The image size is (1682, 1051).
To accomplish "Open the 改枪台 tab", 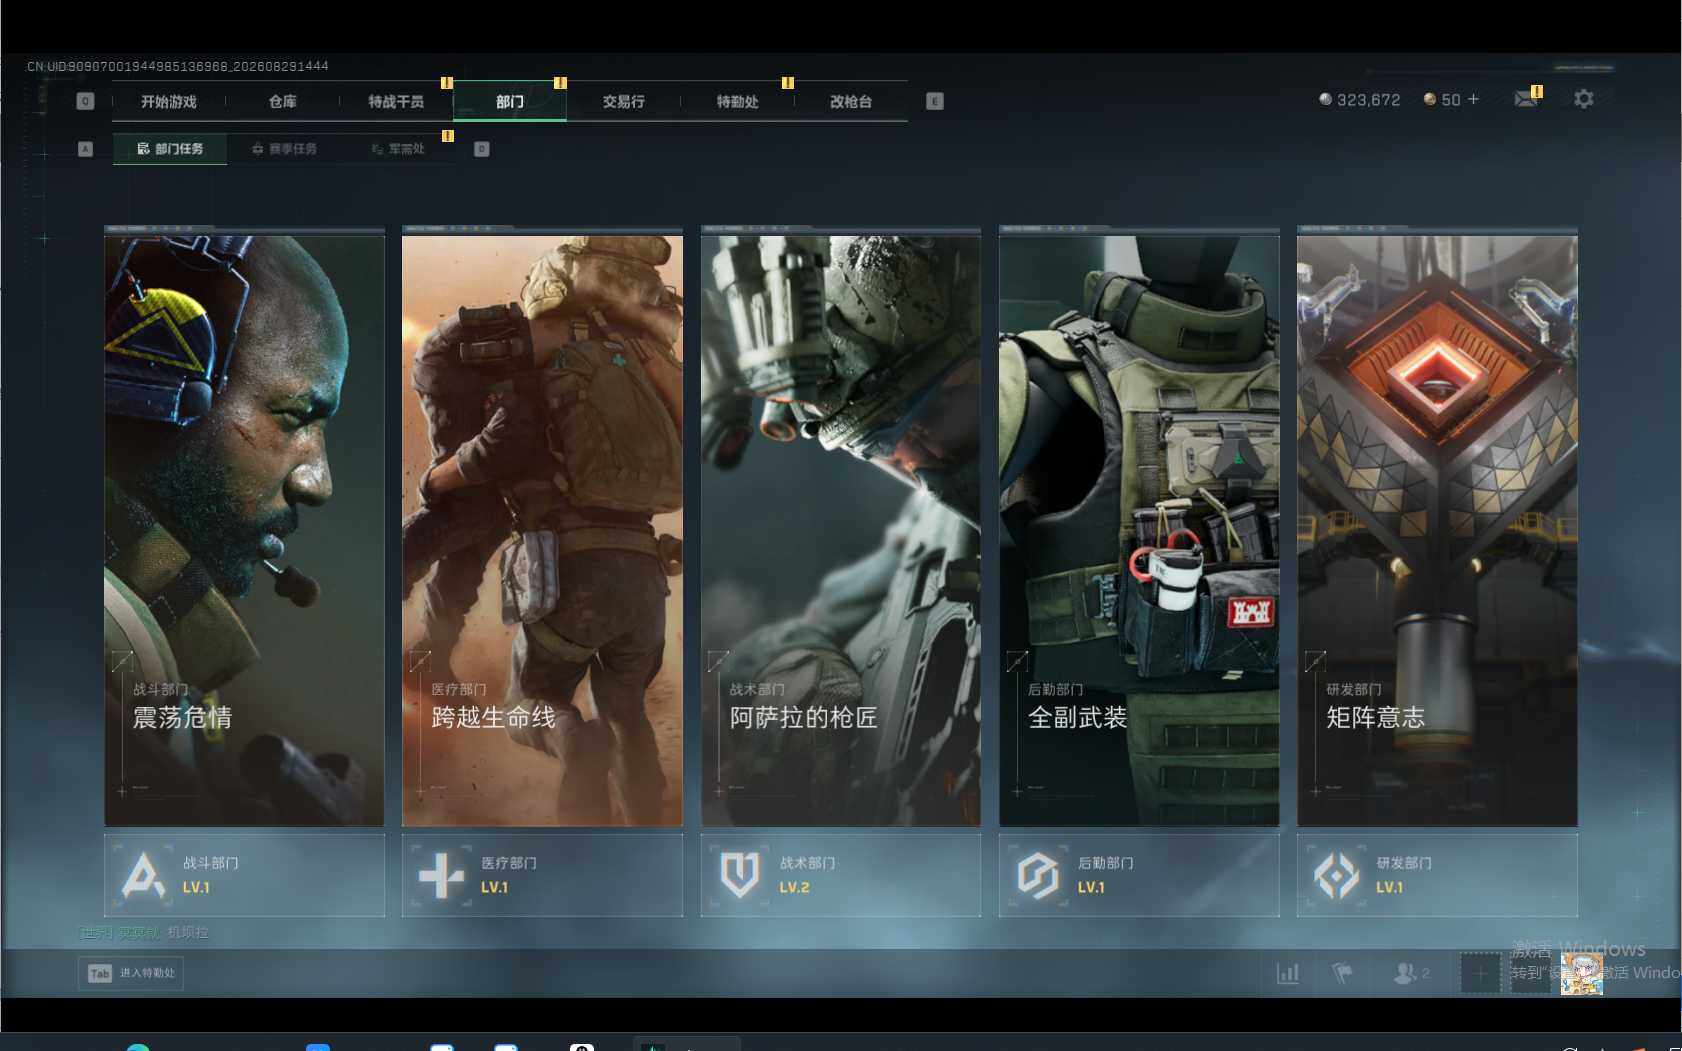I will click(851, 101).
